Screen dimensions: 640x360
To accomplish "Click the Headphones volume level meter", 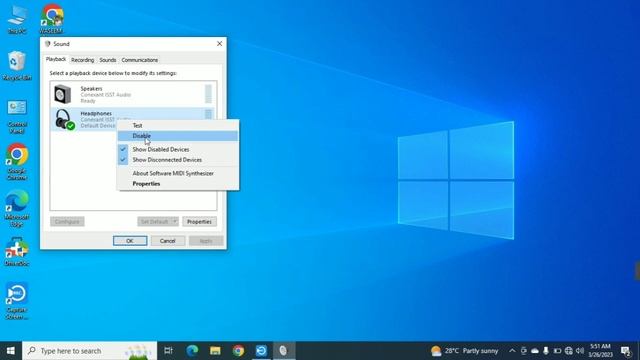I will pyautogui.click(x=208, y=114).
